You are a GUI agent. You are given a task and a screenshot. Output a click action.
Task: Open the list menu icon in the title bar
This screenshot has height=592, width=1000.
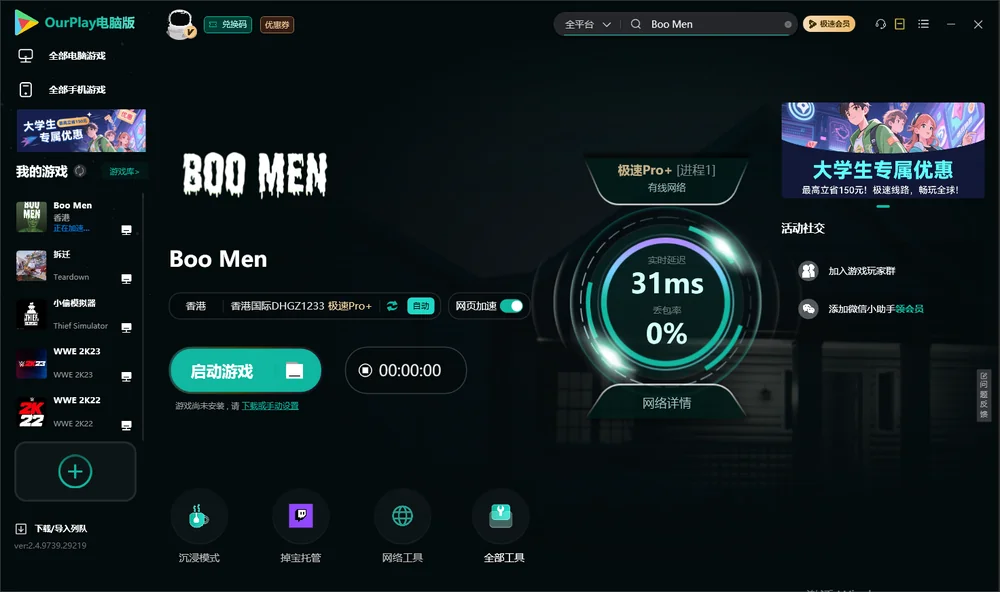pyautogui.click(x=923, y=24)
